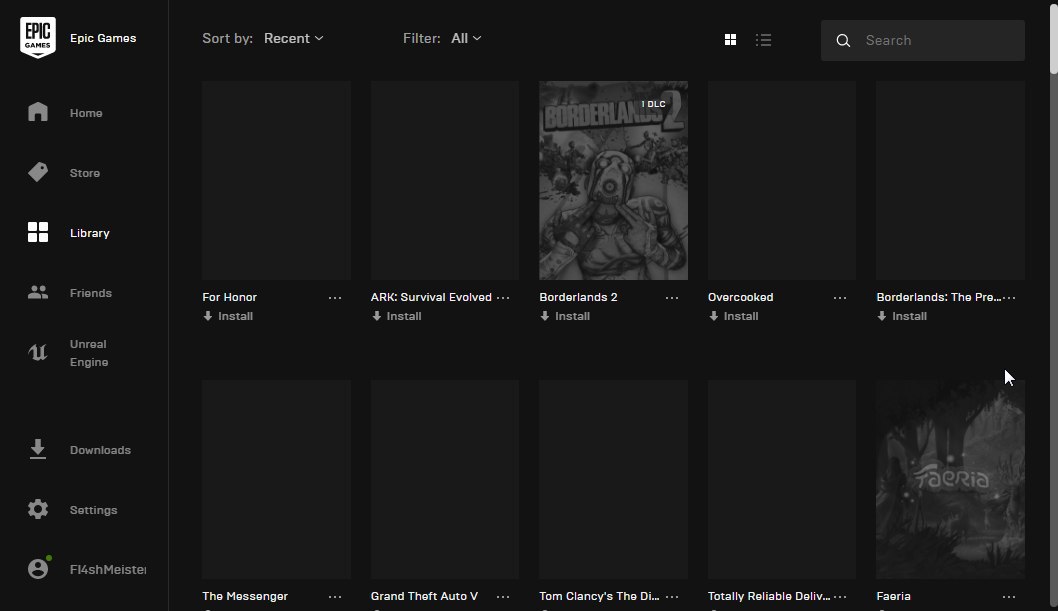
Task: Open Unreal Engine section label
Action: coord(89,353)
